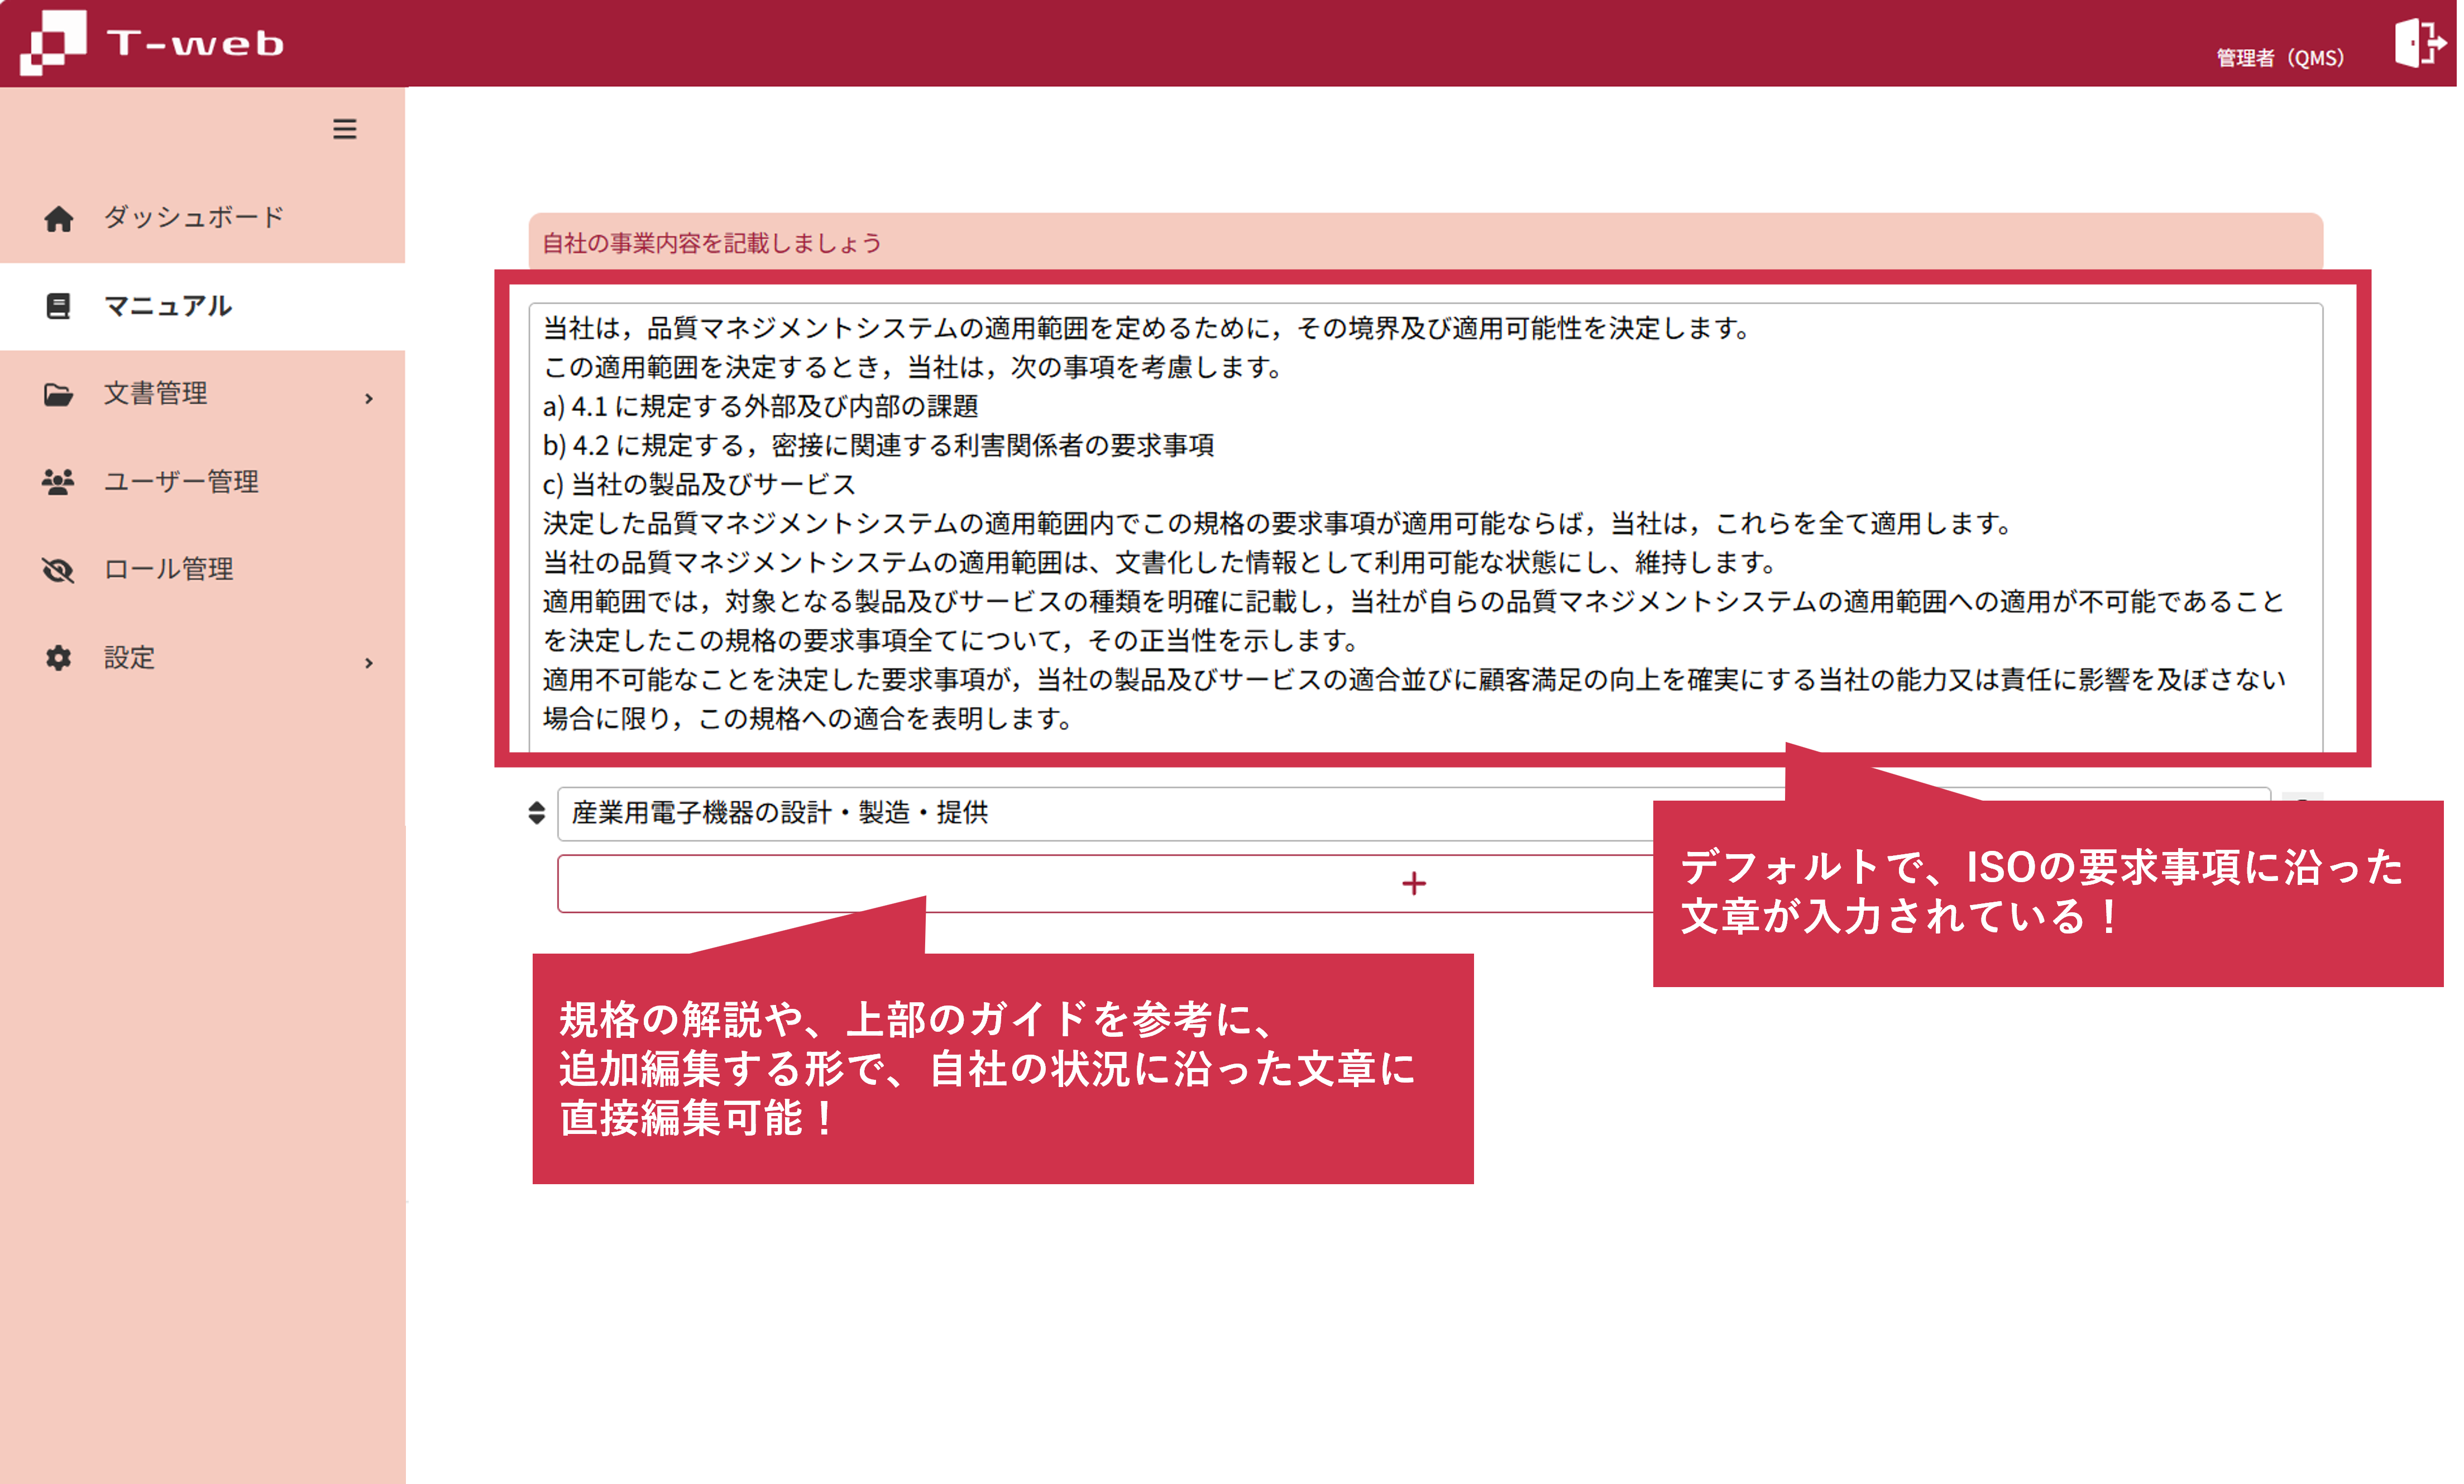Click the up-down sort handle beside 産業用電子機器
Image resolution: width=2464 pixels, height=1484 pixels.
pyautogui.click(x=537, y=812)
